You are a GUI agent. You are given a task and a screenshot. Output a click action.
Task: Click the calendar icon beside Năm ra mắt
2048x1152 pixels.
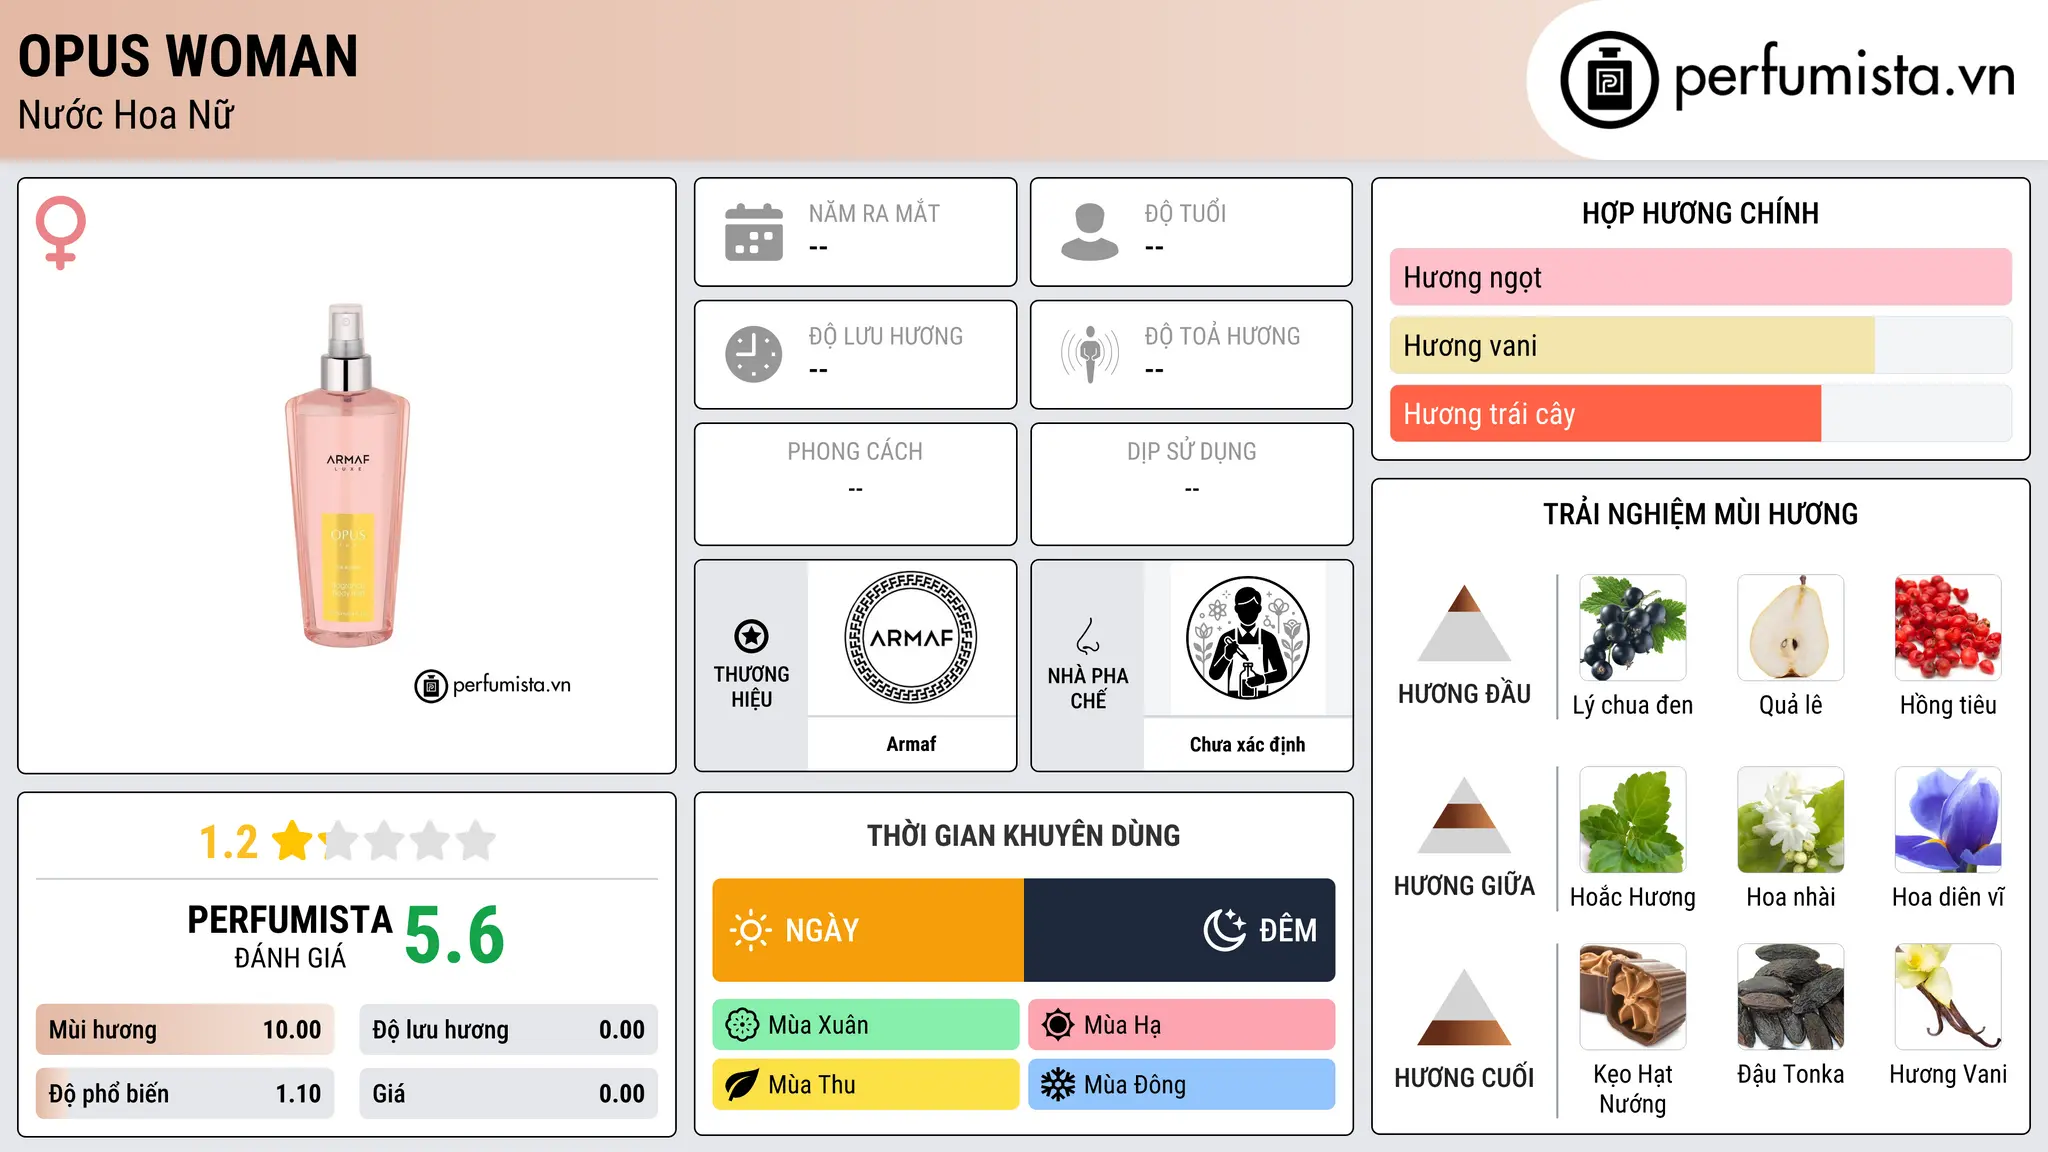754,232
